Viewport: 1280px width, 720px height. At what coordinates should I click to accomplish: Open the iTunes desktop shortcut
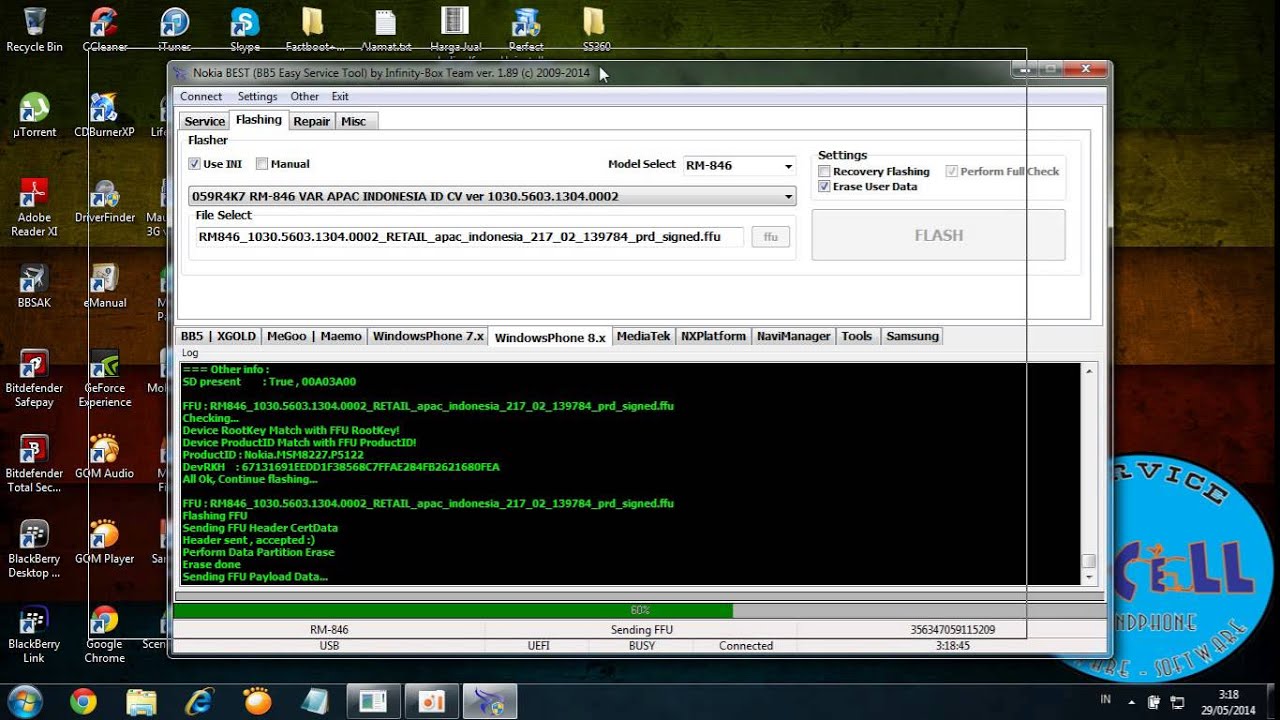click(x=175, y=29)
